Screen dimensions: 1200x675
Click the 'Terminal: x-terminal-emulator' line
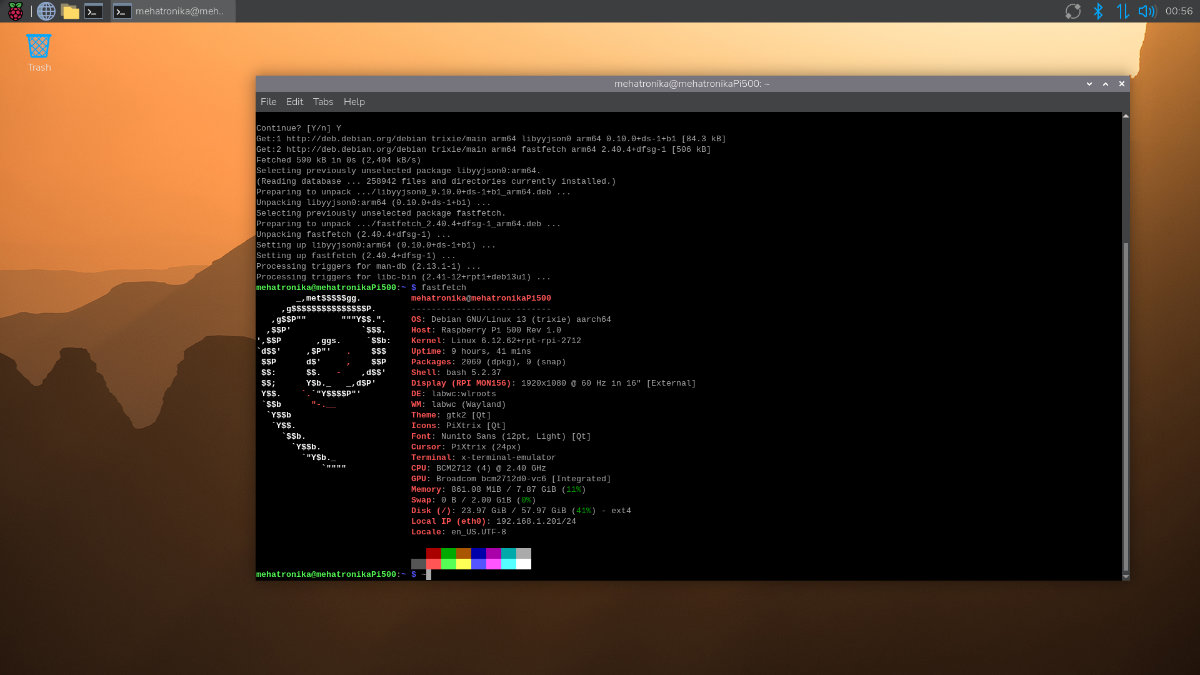pyautogui.click(x=483, y=458)
